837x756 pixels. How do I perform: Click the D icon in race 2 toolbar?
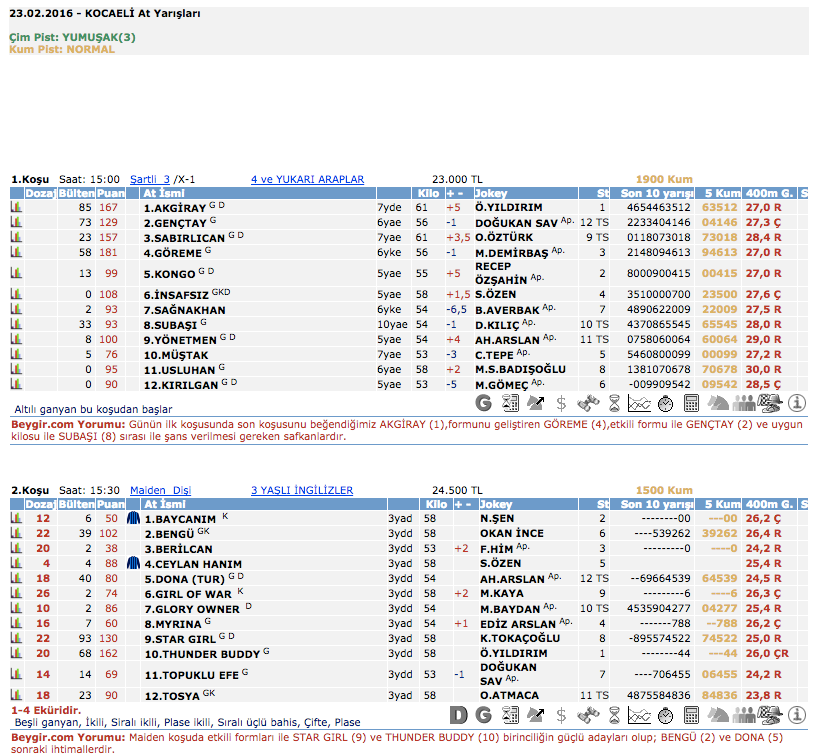[x=458, y=715]
